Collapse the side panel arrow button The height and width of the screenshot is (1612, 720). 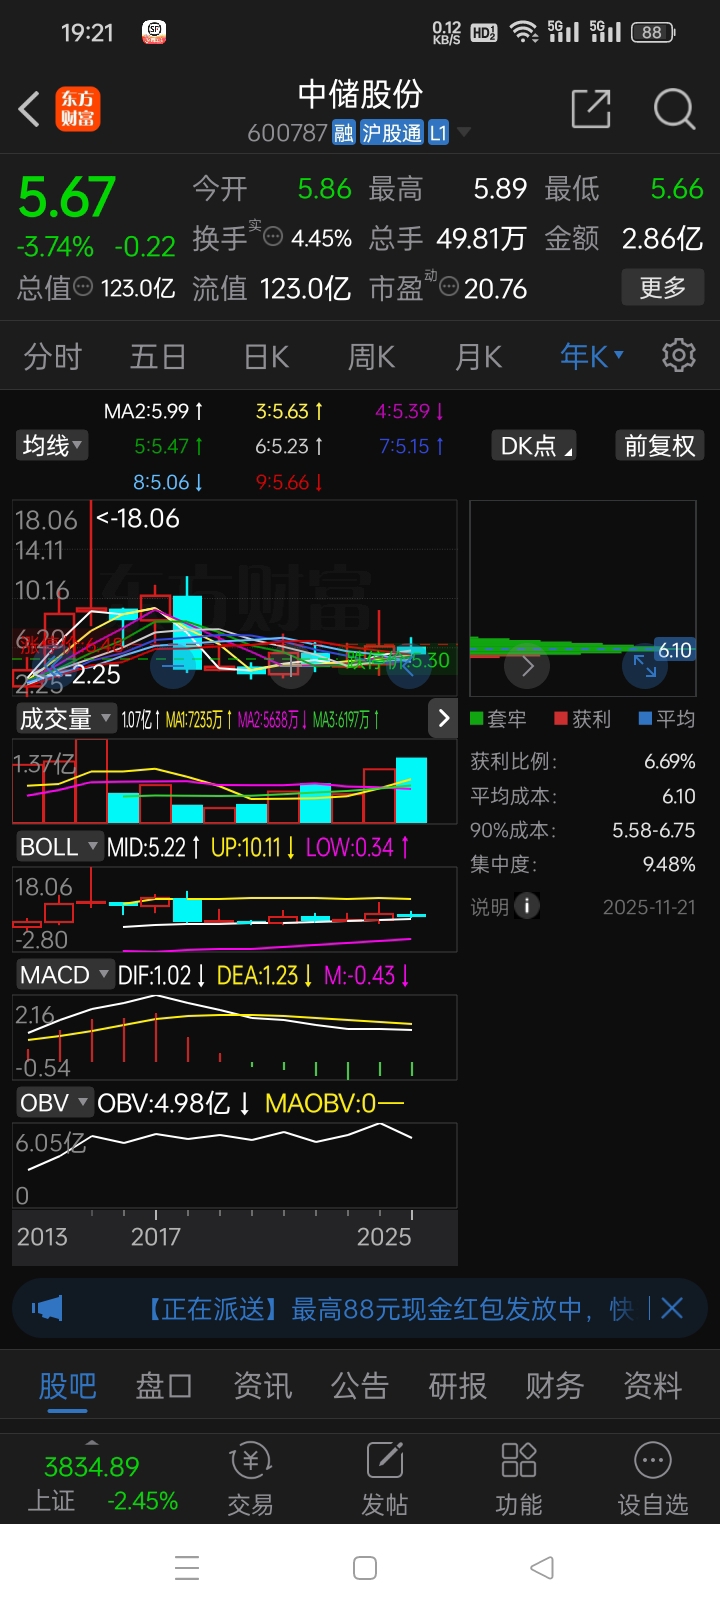click(443, 717)
